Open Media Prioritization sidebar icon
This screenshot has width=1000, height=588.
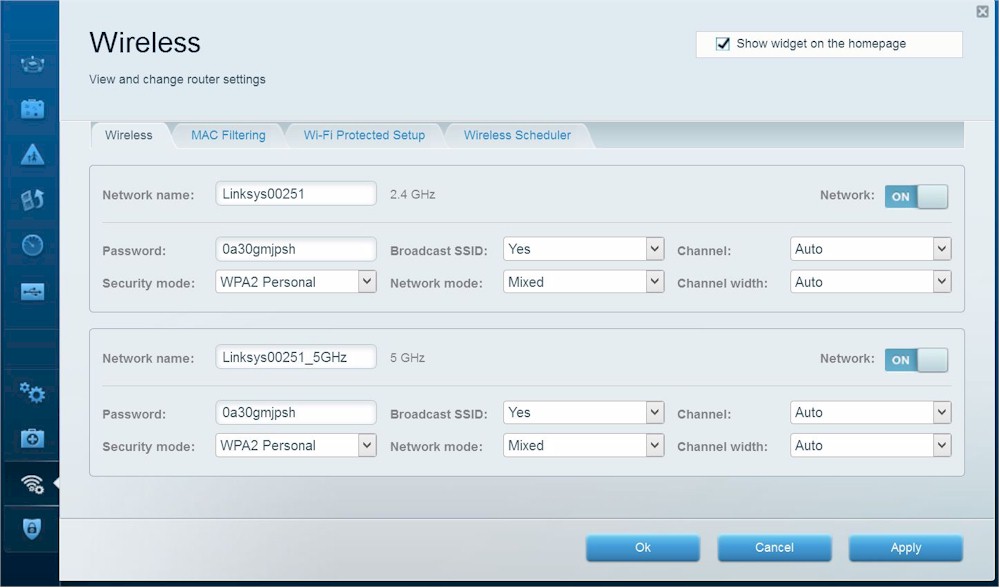point(32,200)
